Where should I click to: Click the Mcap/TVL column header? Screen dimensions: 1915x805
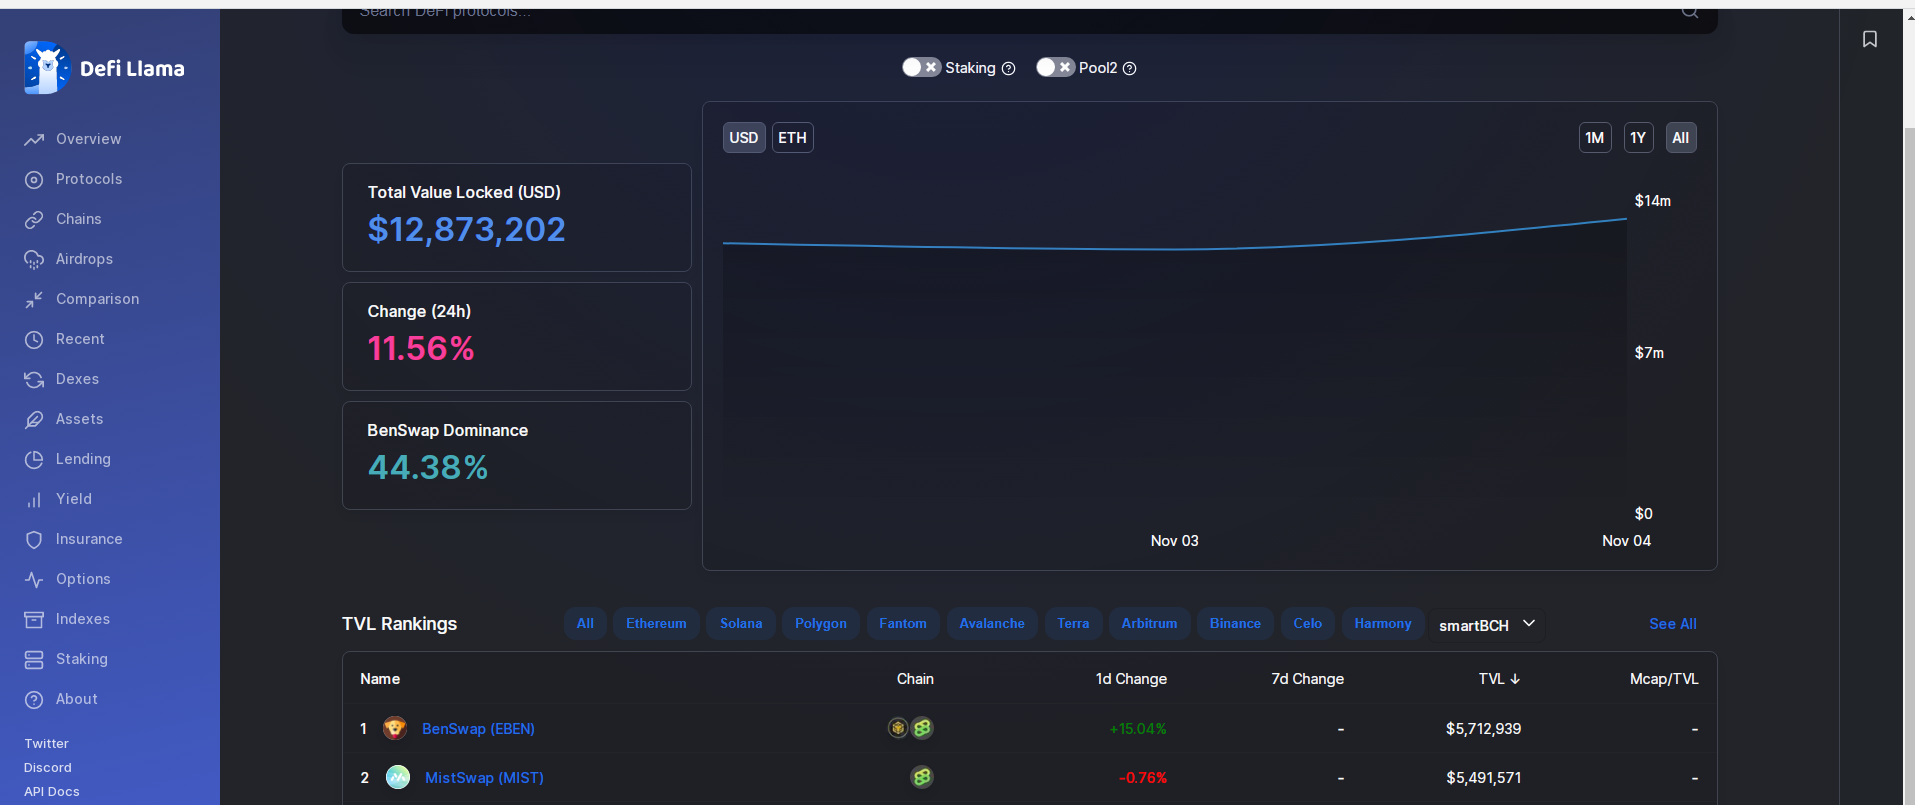[1664, 679]
